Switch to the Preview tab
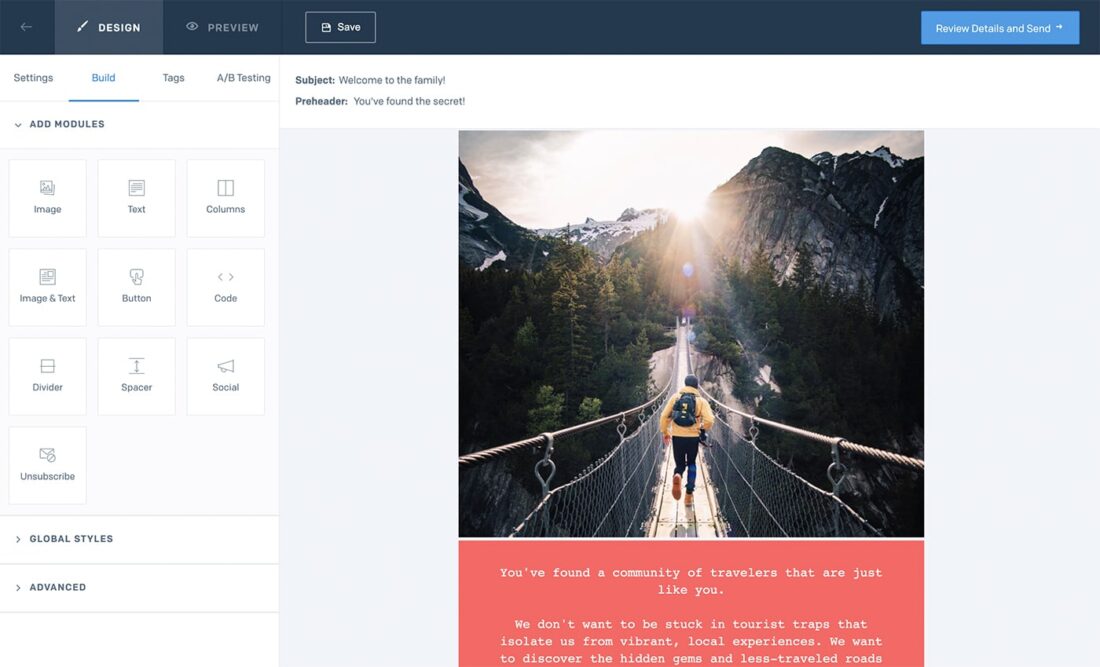Screen dimensions: 1100x667 tap(222, 27)
